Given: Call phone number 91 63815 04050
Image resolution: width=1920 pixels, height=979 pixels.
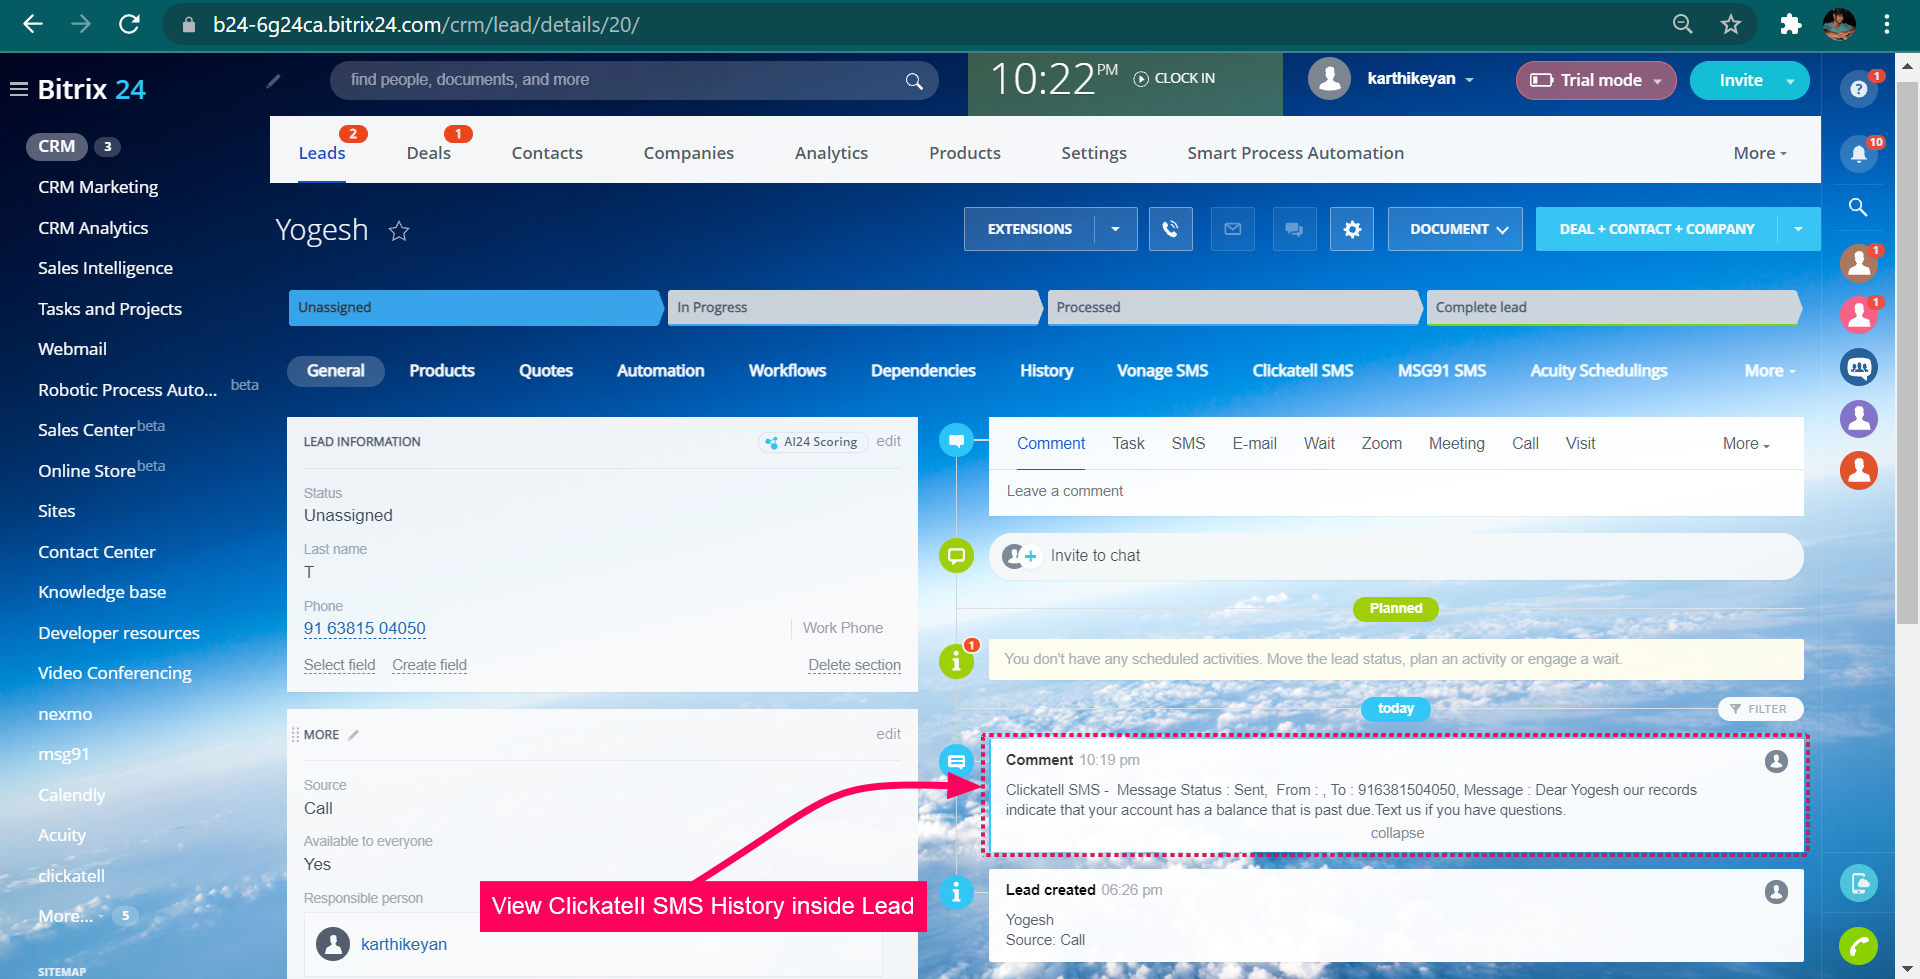Looking at the screenshot, I should tap(364, 628).
